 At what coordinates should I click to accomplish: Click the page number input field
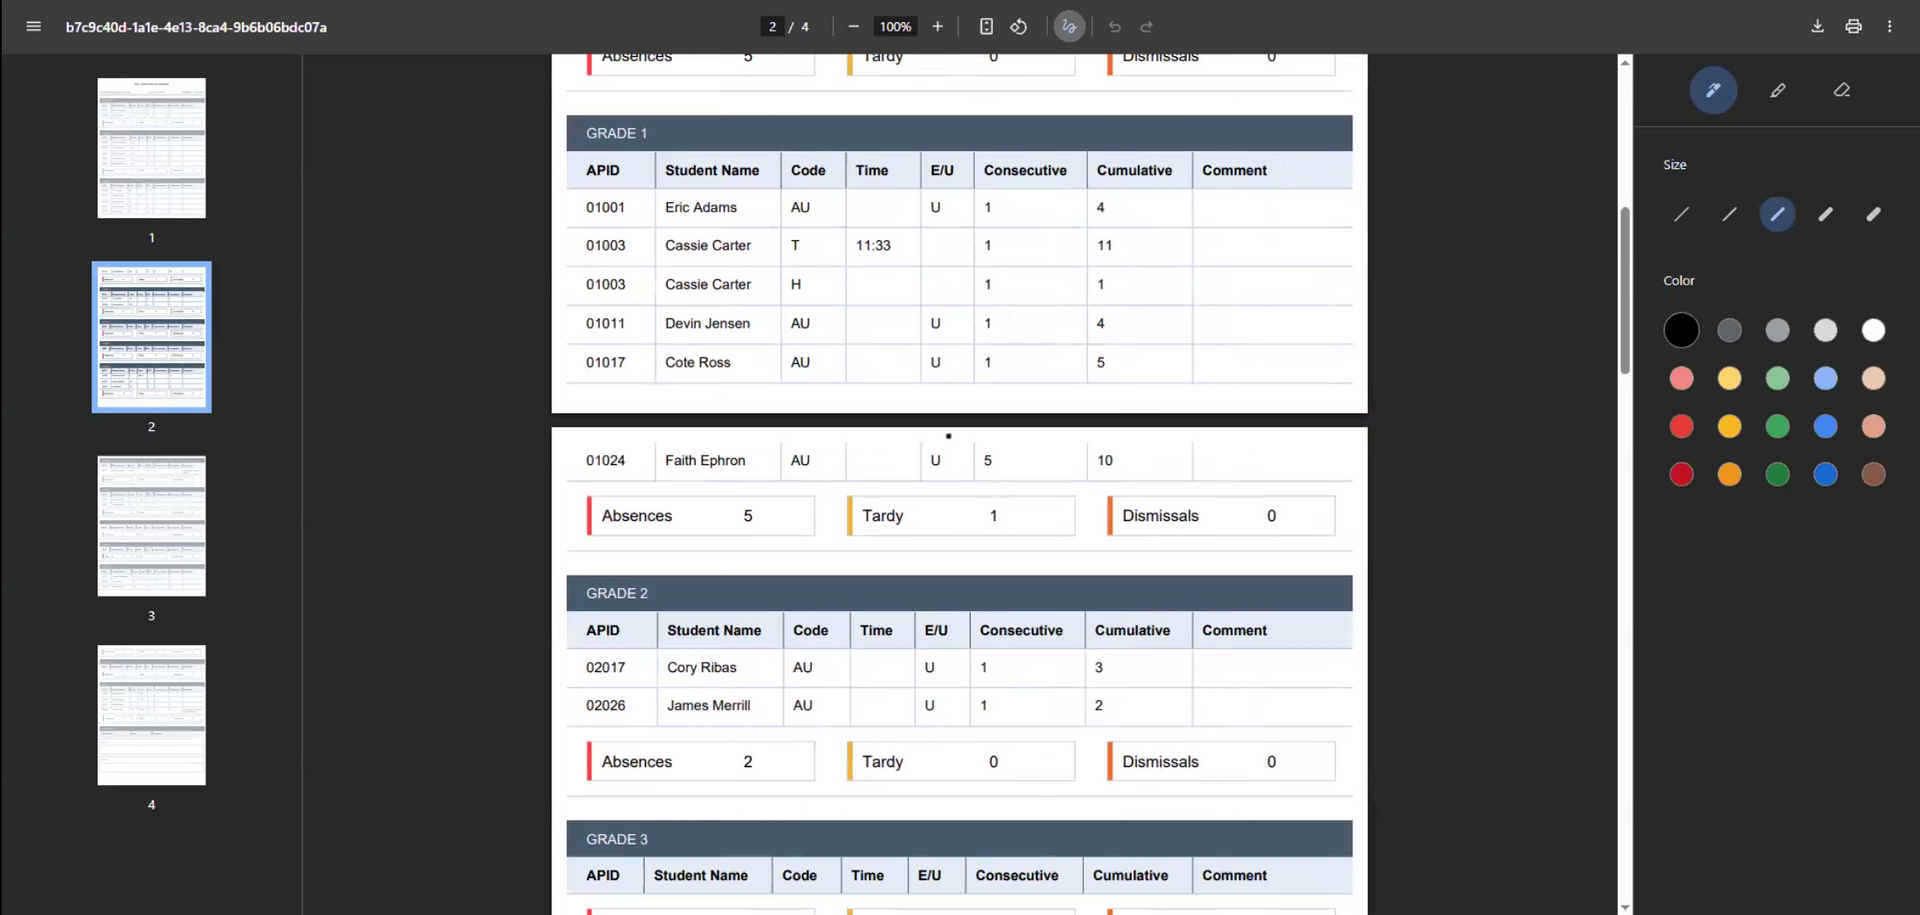tap(770, 27)
